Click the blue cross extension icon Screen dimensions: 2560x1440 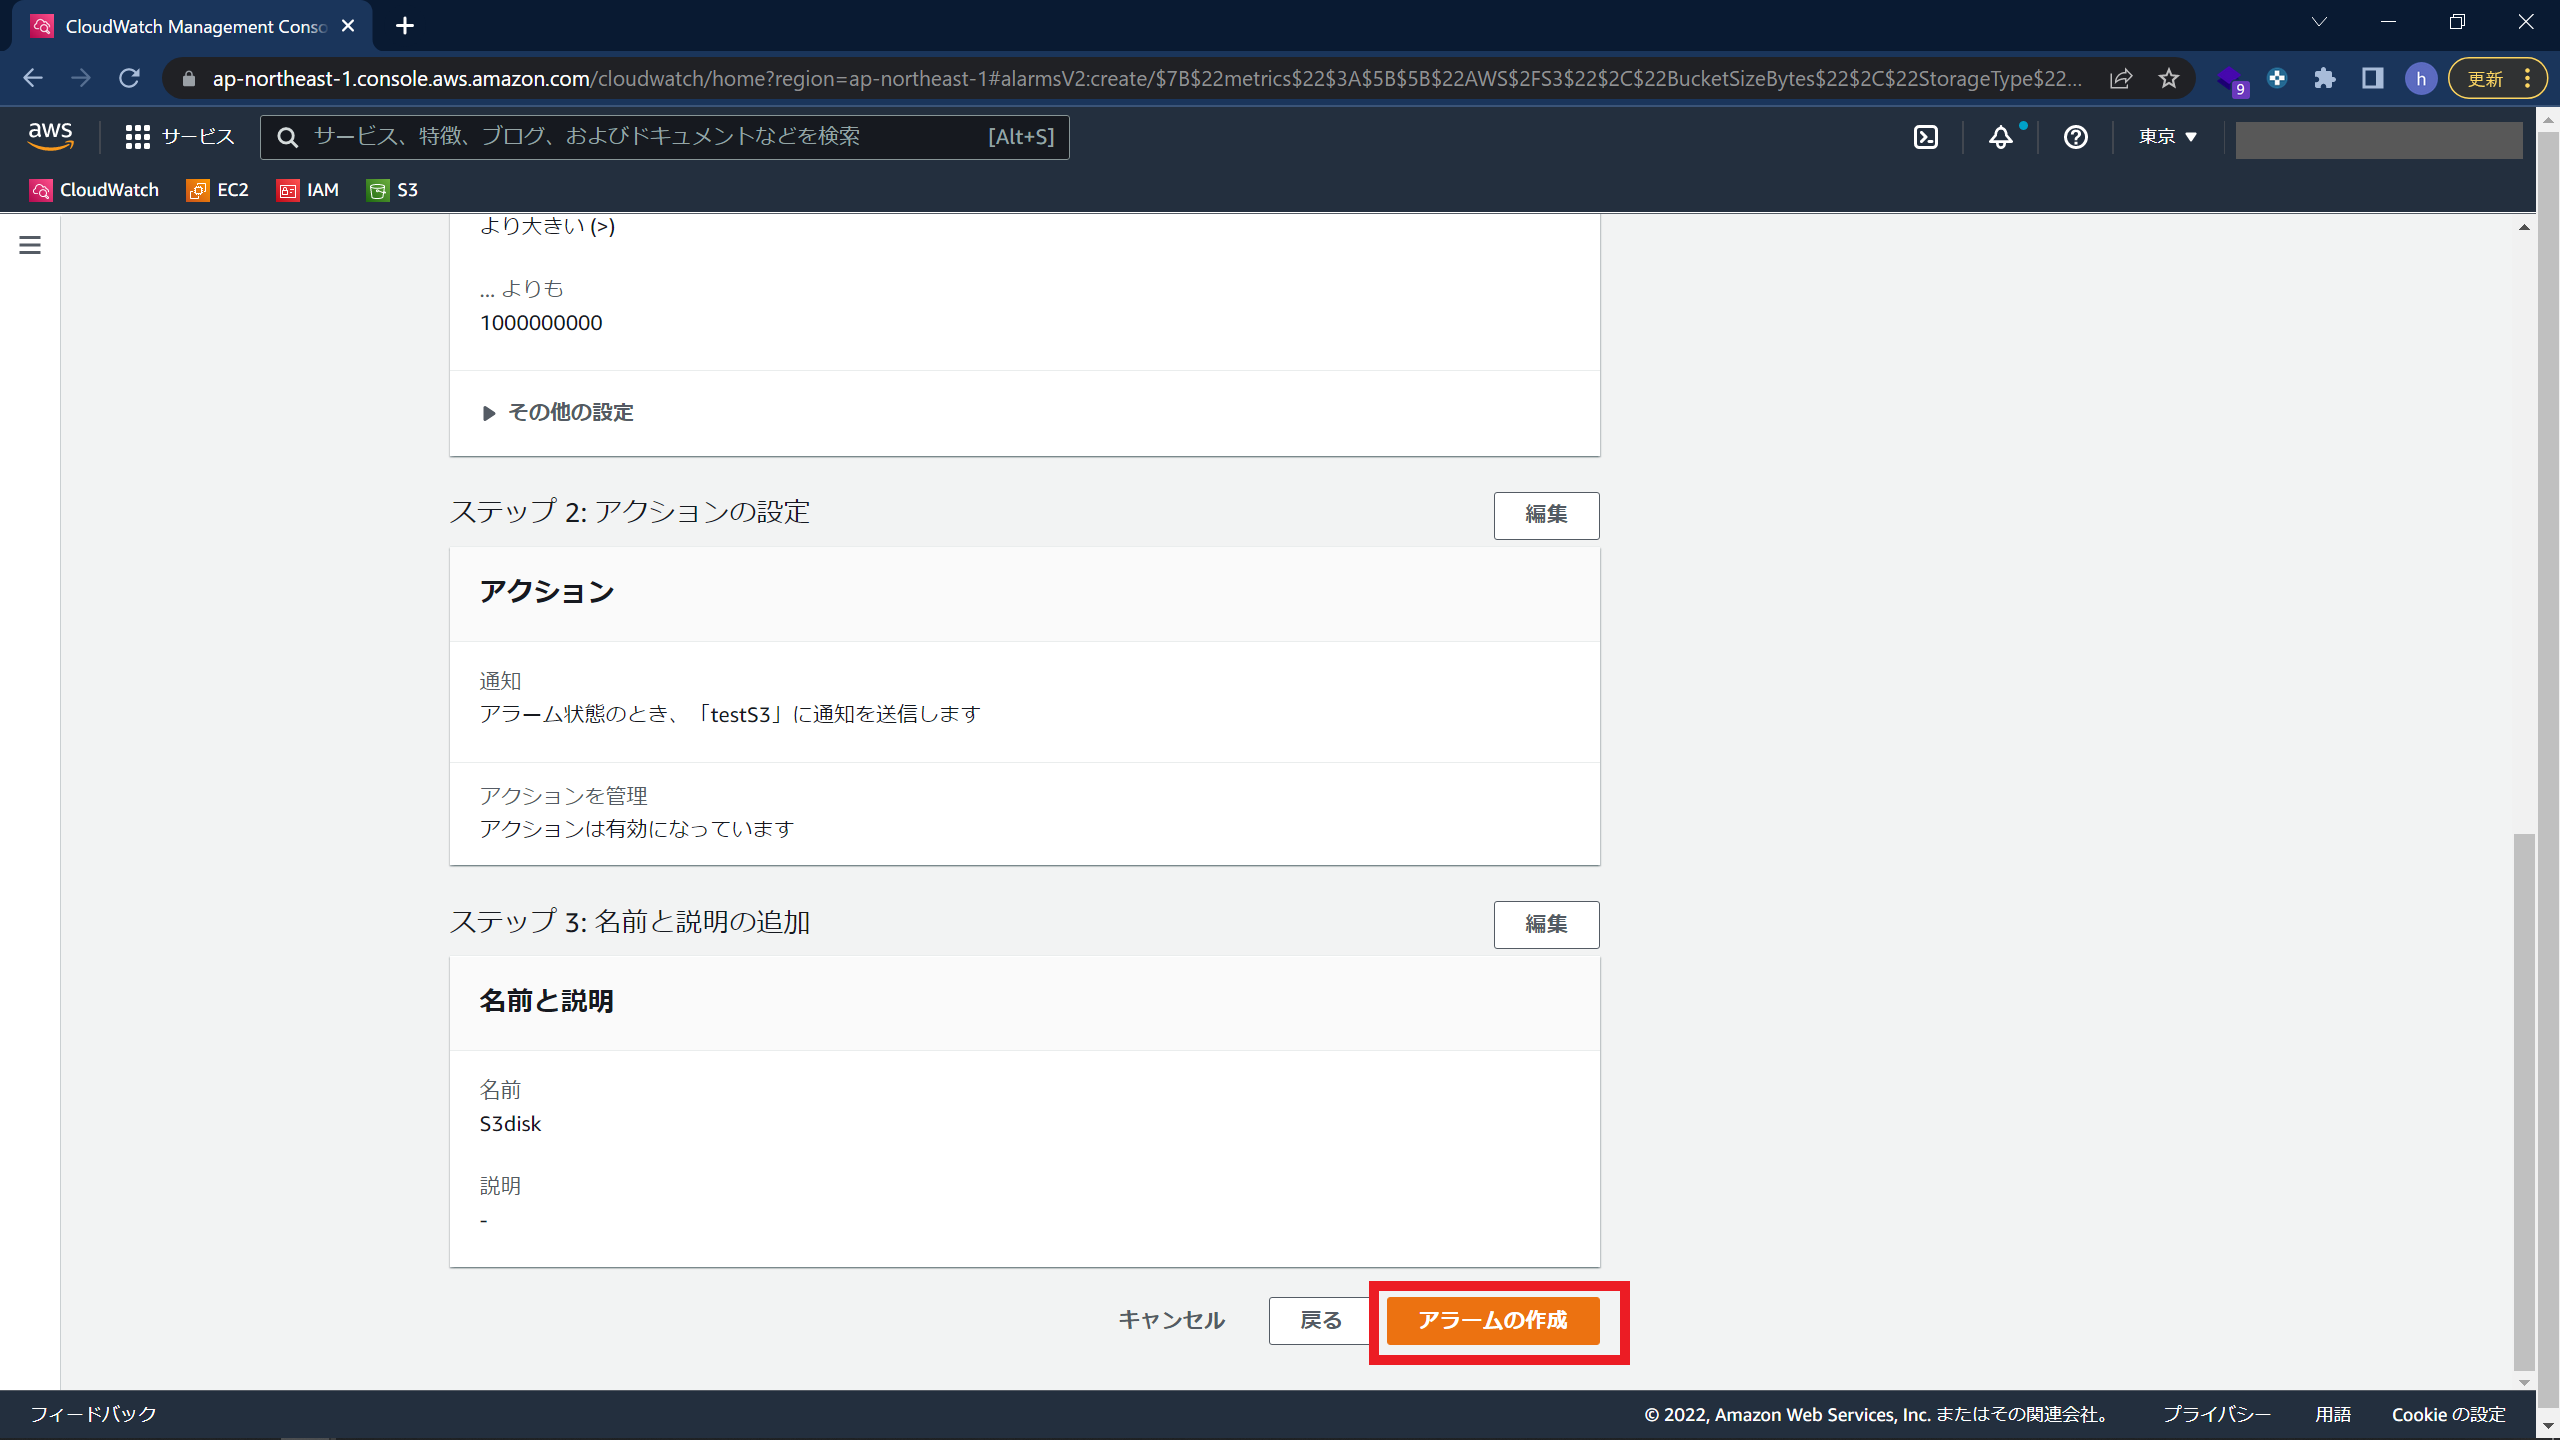pos(2277,78)
